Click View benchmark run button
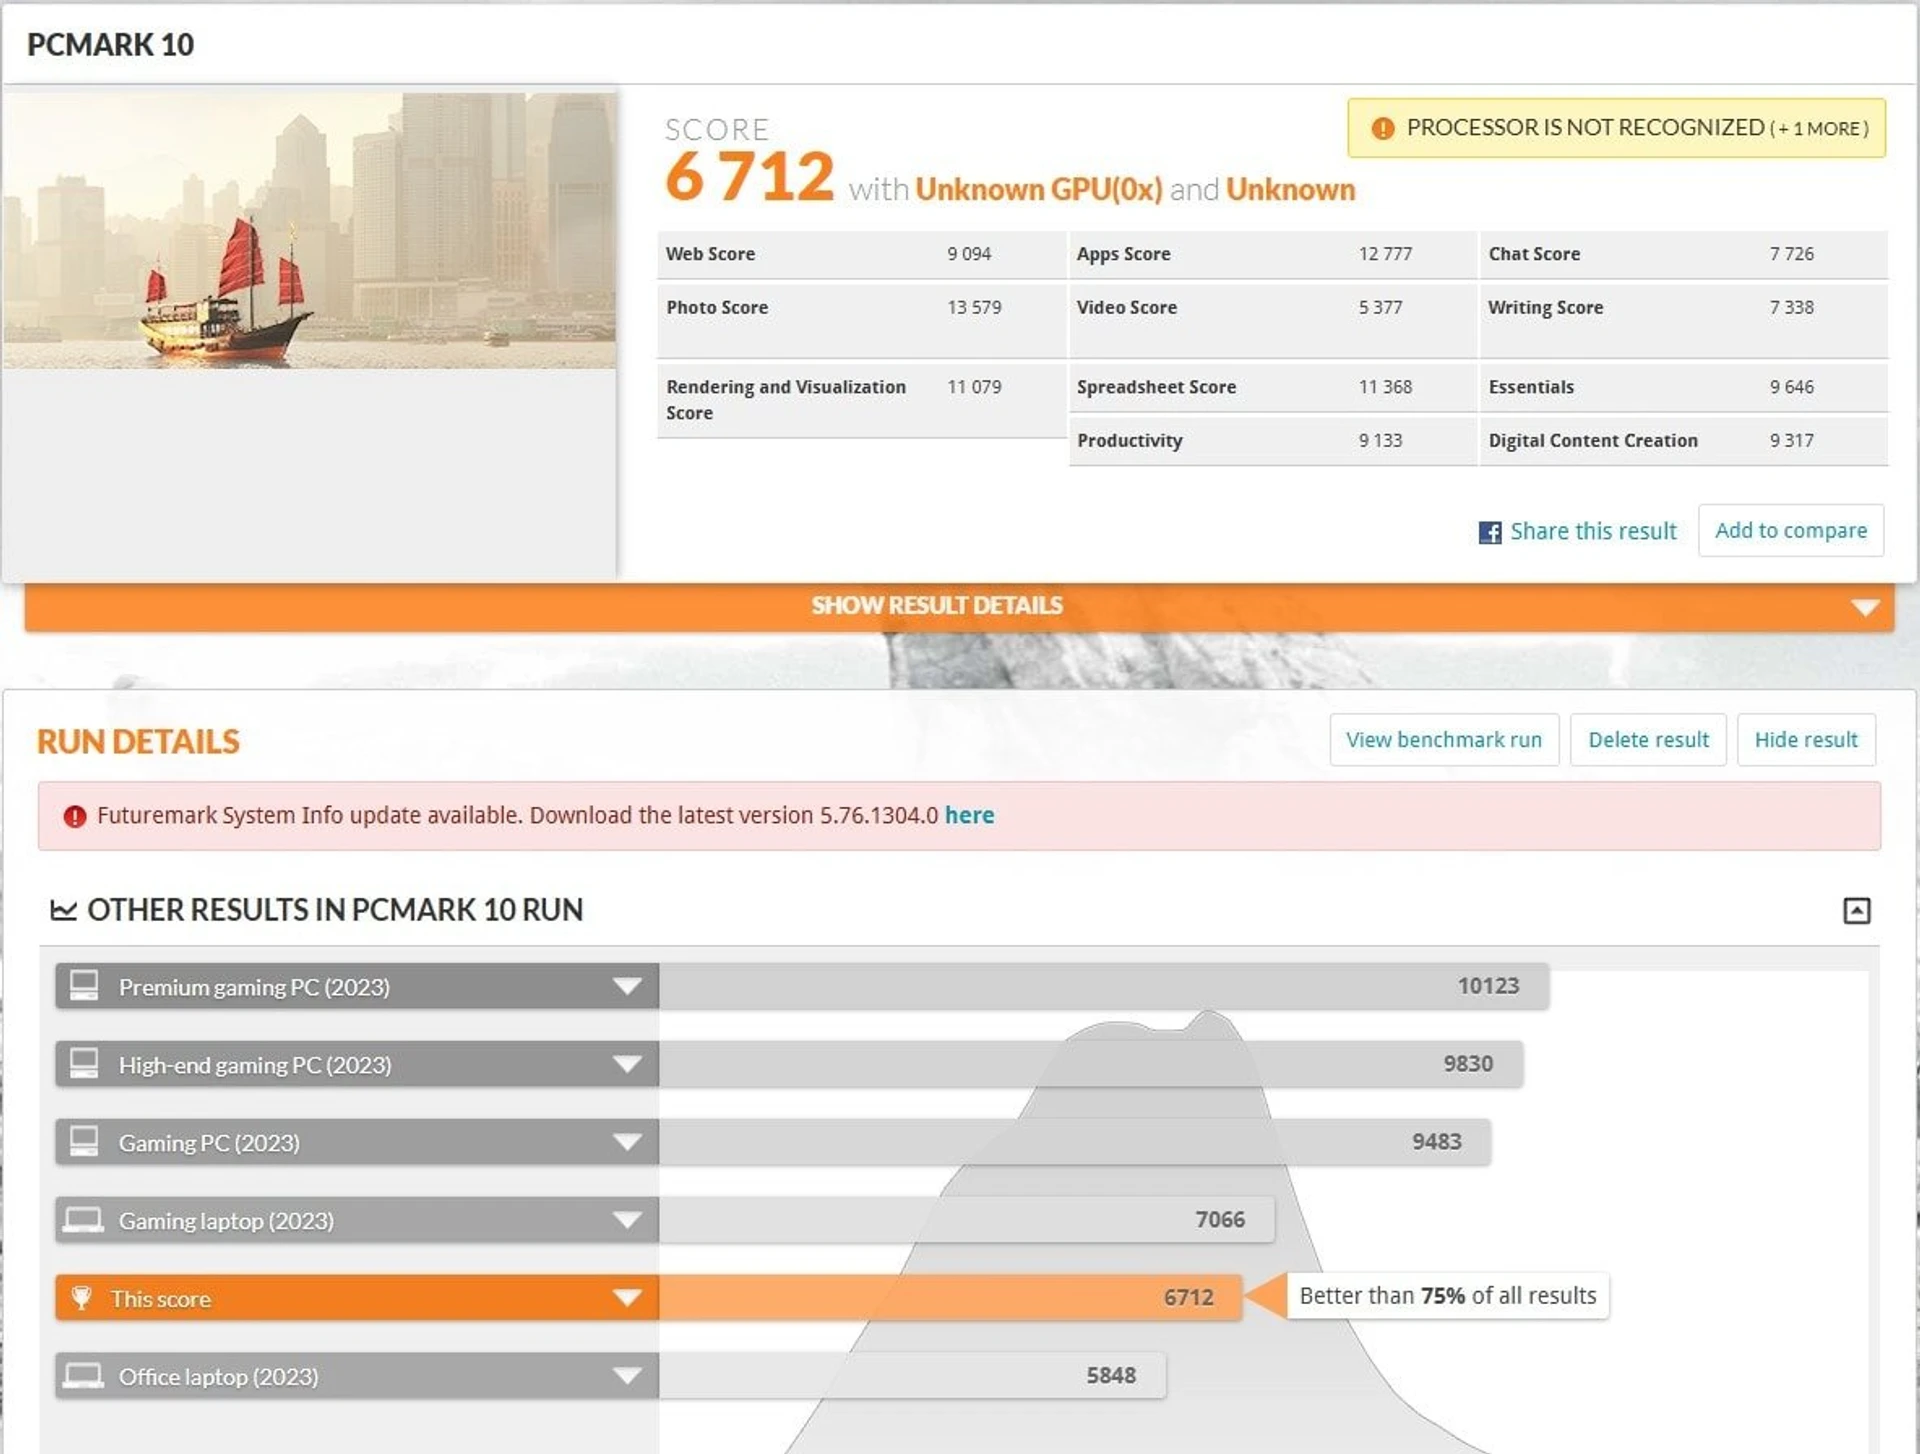 click(1444, 740)
